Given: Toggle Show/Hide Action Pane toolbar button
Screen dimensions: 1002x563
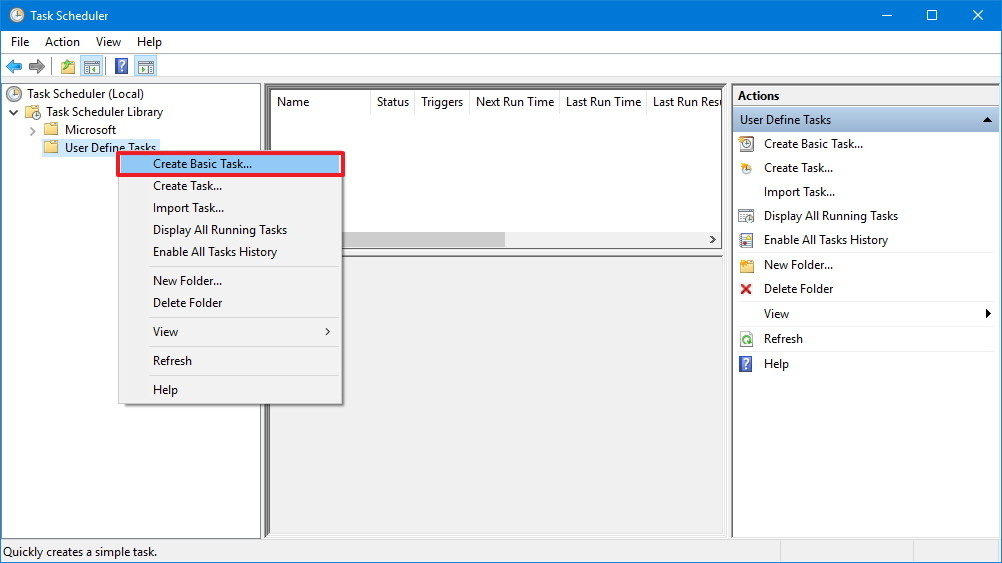Looking at the screenshot, I should (x=146, y=67).
